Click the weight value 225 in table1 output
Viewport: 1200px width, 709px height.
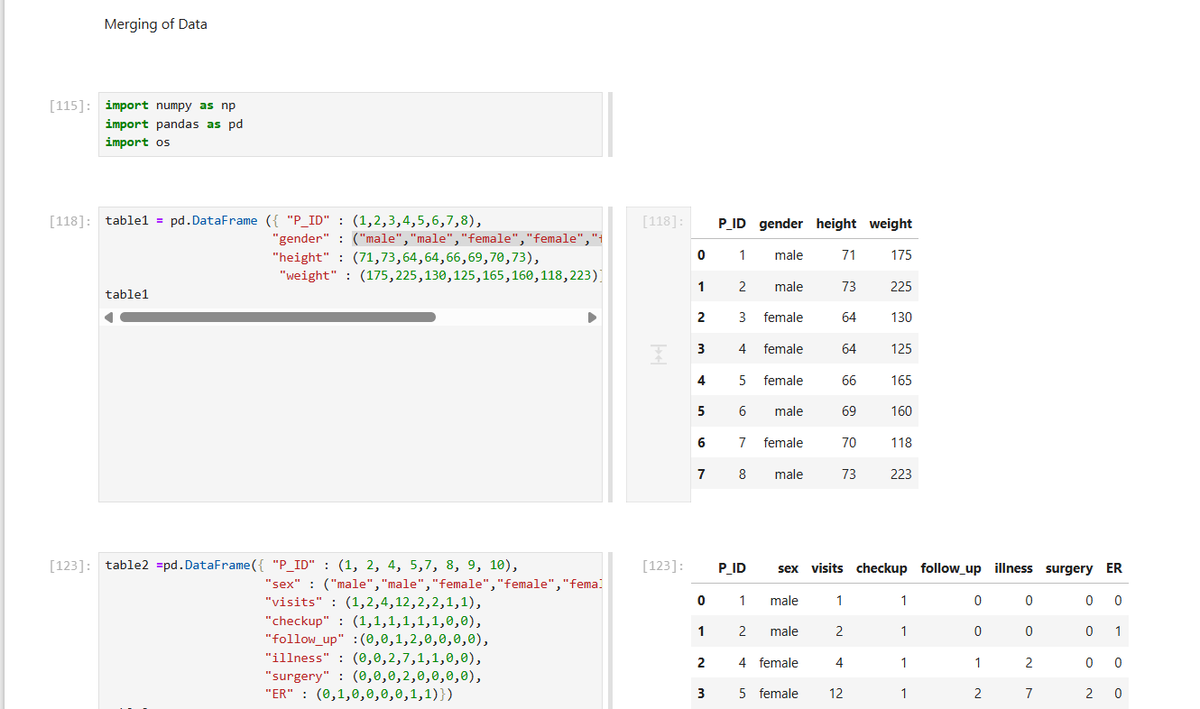pyautogui.click(x=901, y=287)
